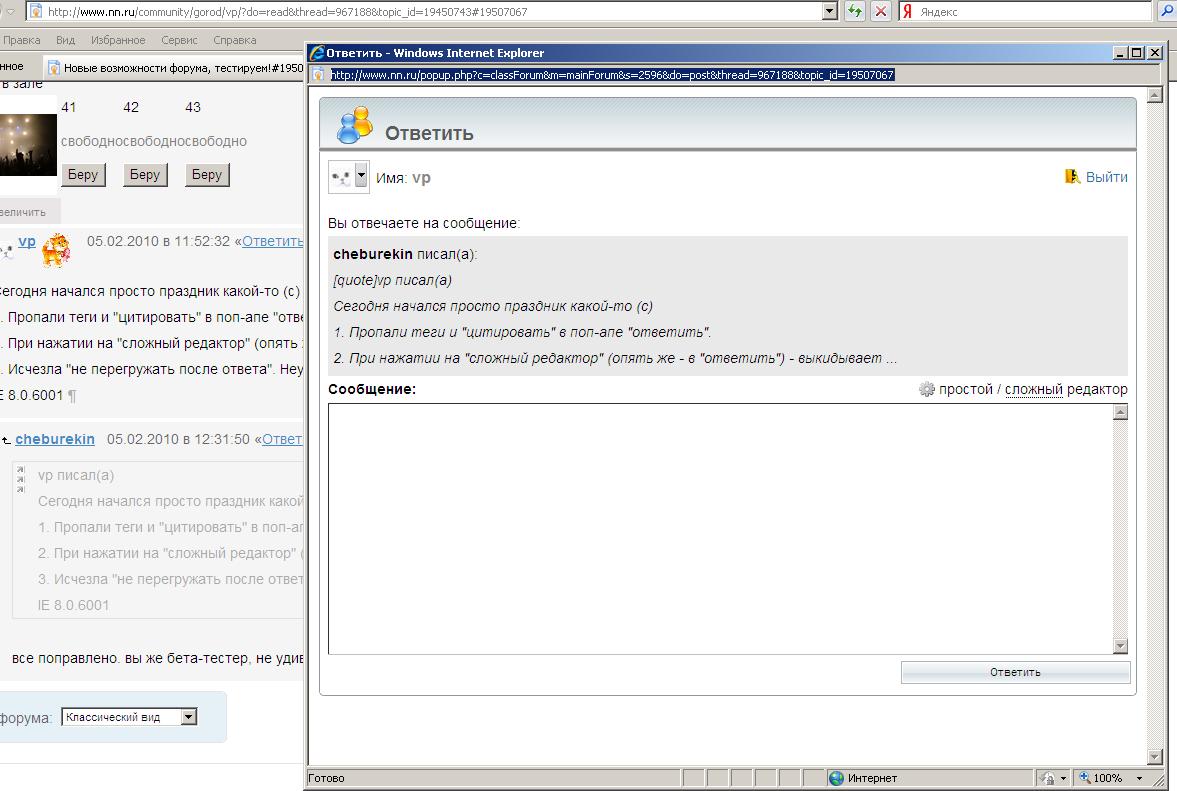
Task: Expand the avatar selector dropdown near Имя
Action: [x=361, y=176]
